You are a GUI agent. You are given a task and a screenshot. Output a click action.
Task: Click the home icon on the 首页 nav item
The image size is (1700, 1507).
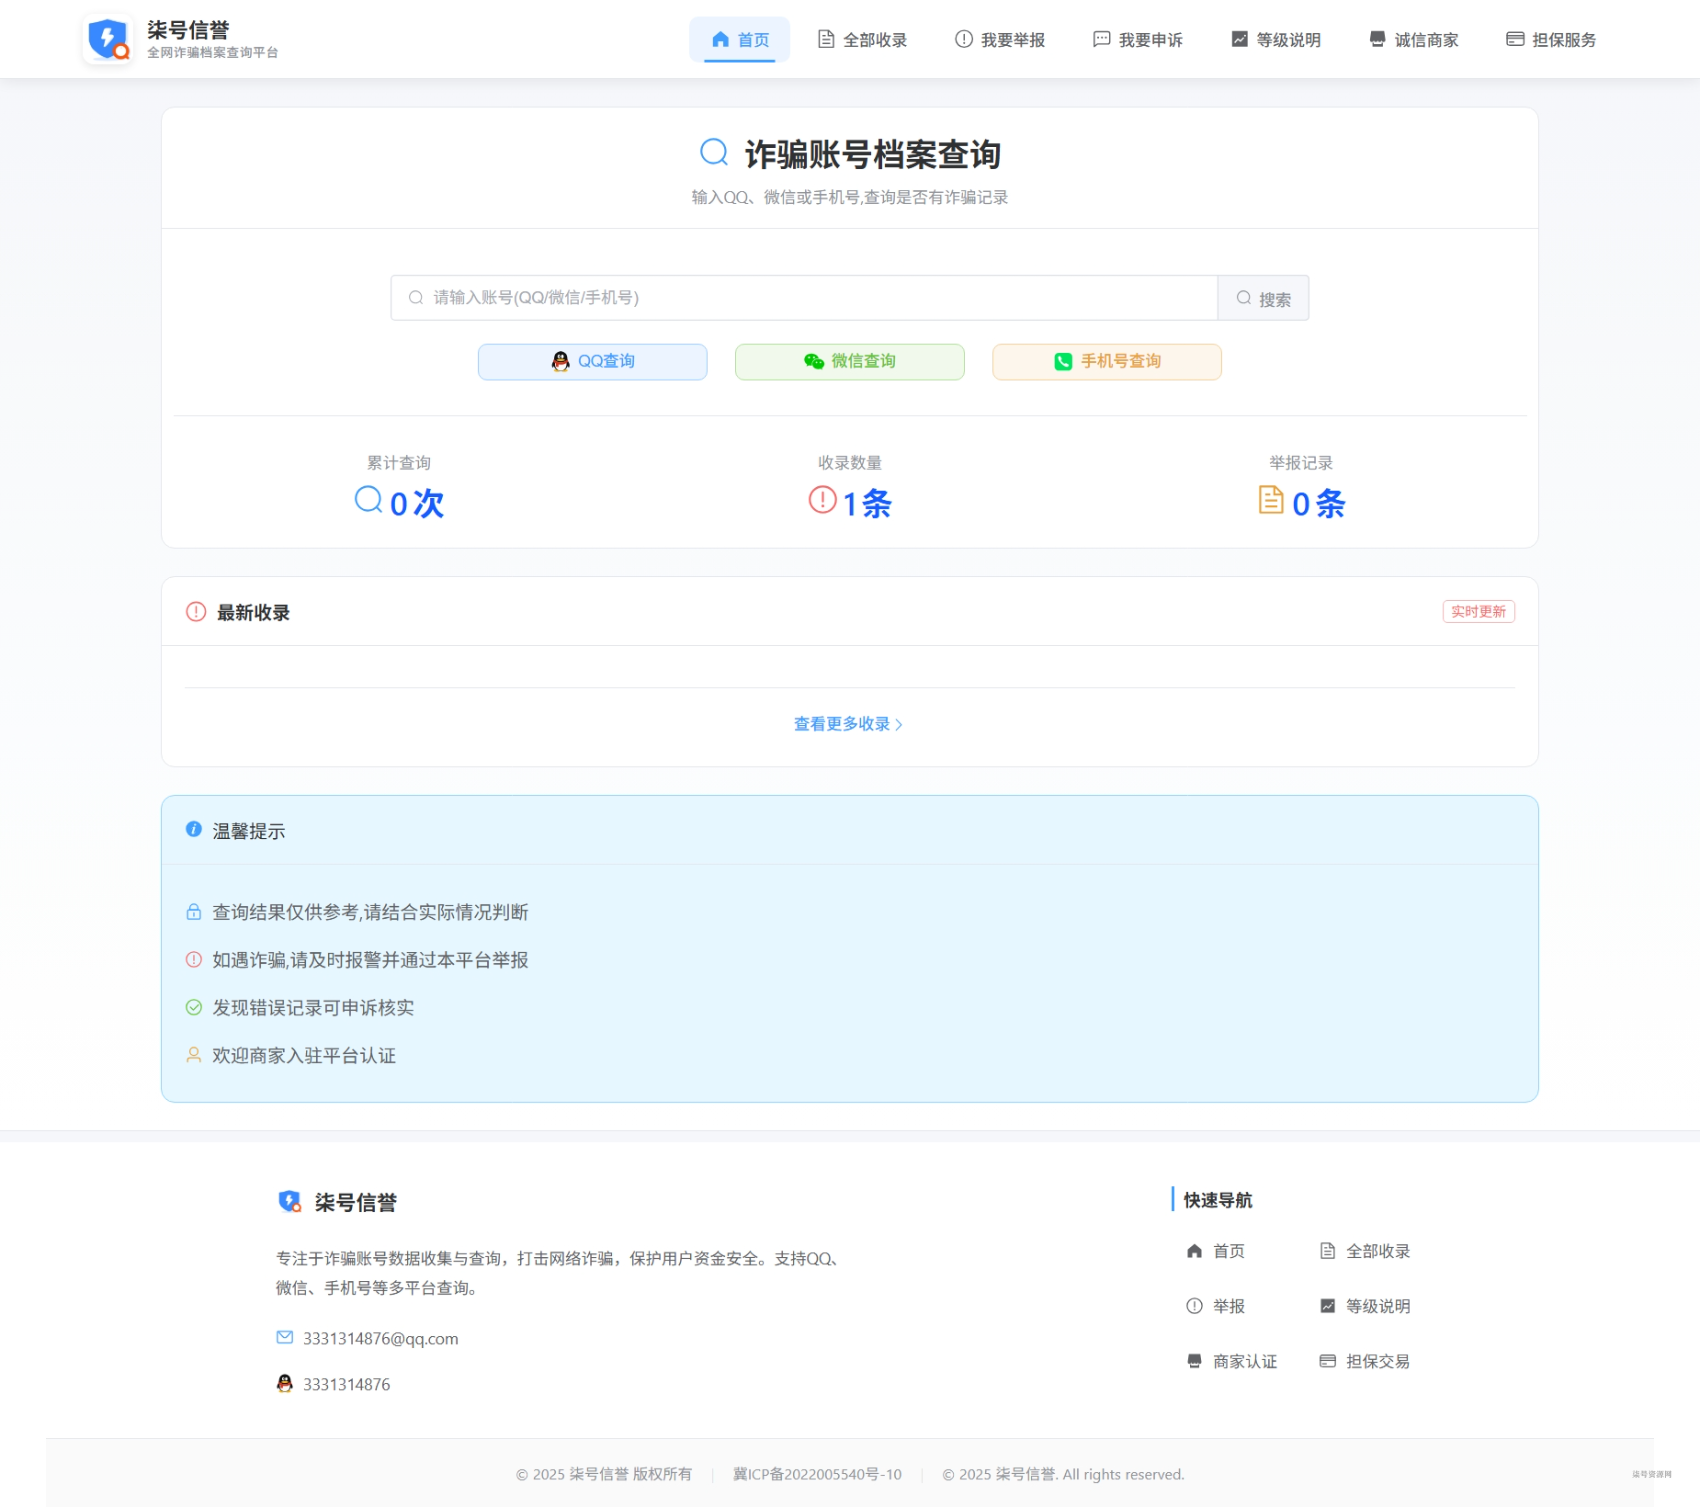tap(719, 39)
